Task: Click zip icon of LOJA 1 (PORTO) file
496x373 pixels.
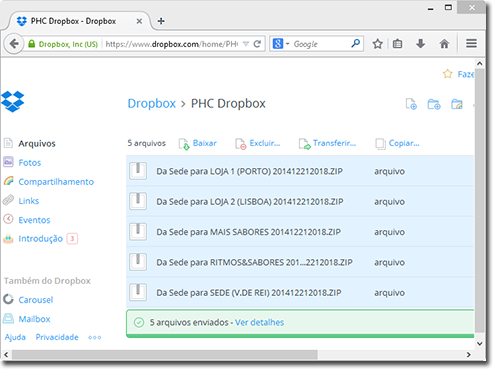Action: point(138,171)
